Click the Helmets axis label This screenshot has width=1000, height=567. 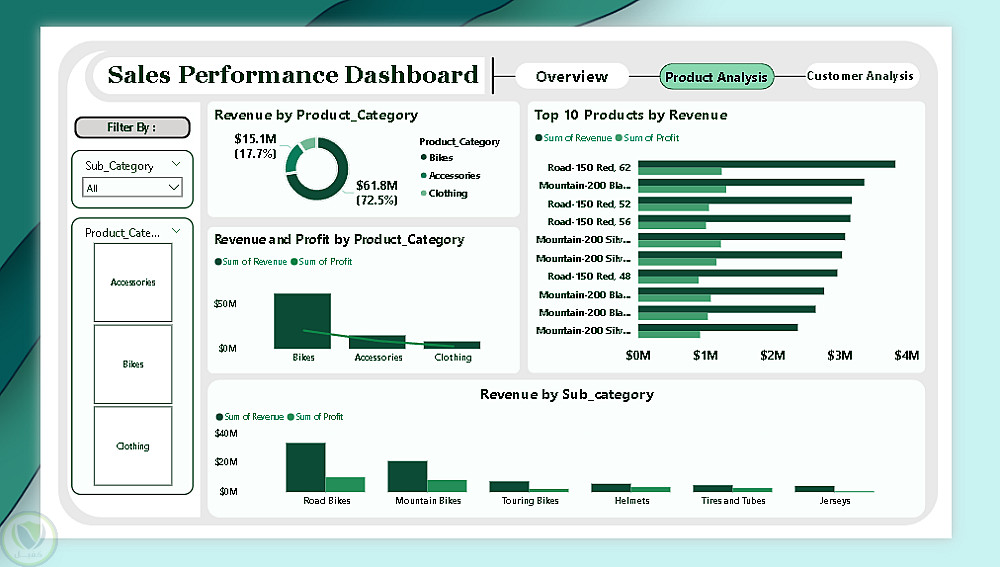pyautogui.click(x=632, y=501)
